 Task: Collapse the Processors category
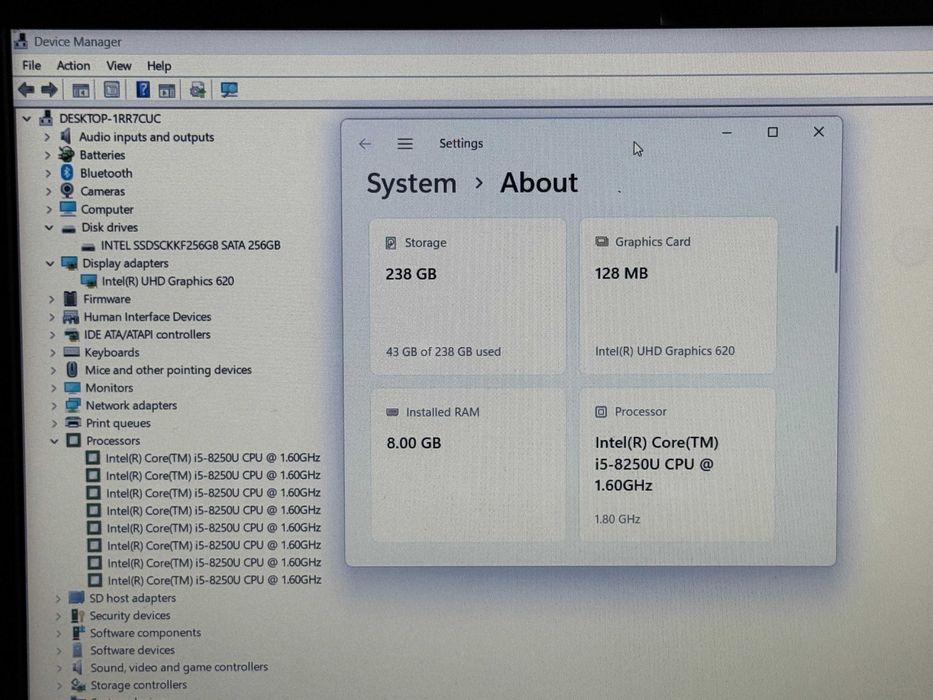pyautogui.click(x=54, y=441)
